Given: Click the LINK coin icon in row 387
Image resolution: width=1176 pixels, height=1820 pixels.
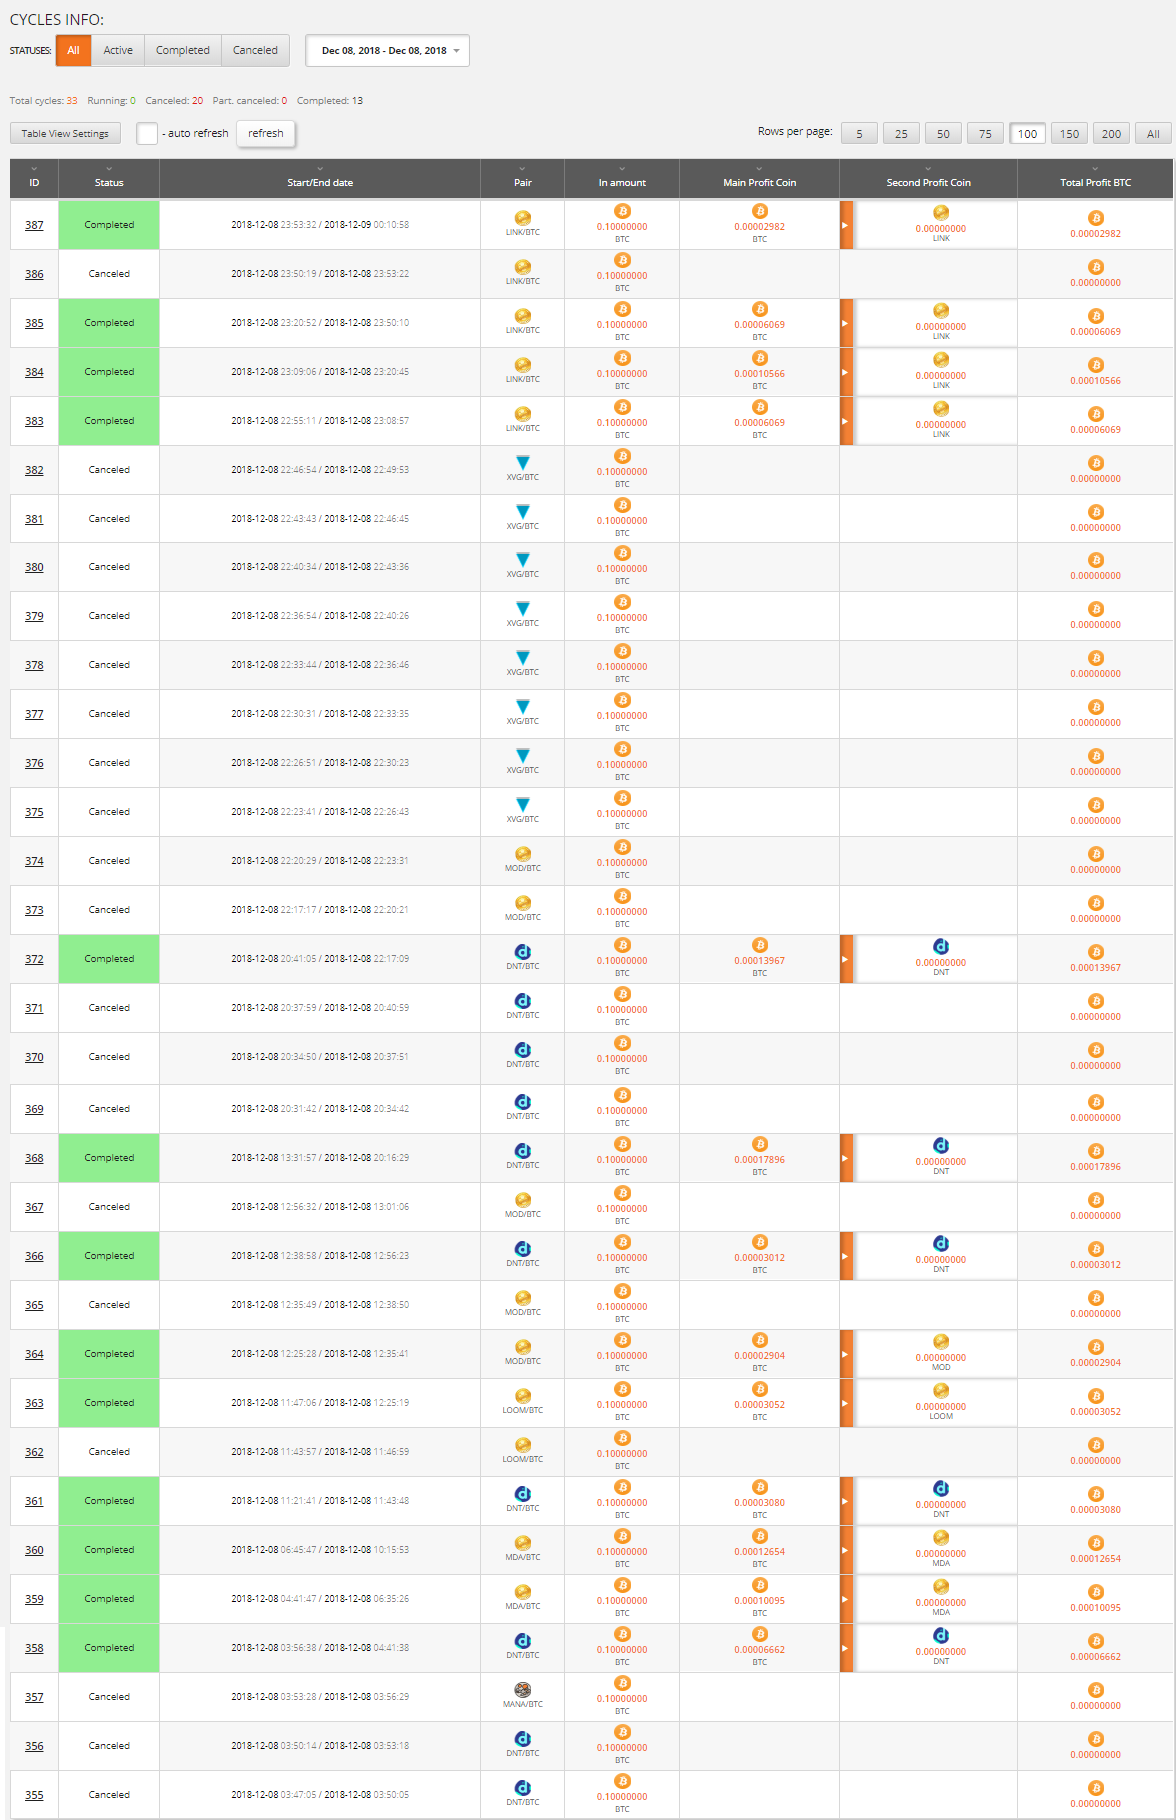Looking at the screenshot, I should click(522, 218).
